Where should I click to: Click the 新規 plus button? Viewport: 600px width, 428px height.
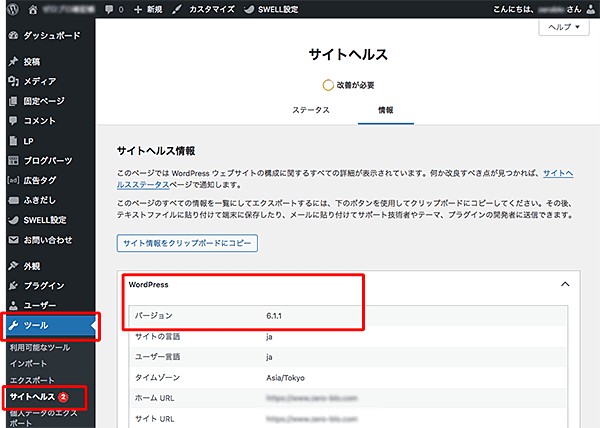pyautogui.click(x=148, y=9)
